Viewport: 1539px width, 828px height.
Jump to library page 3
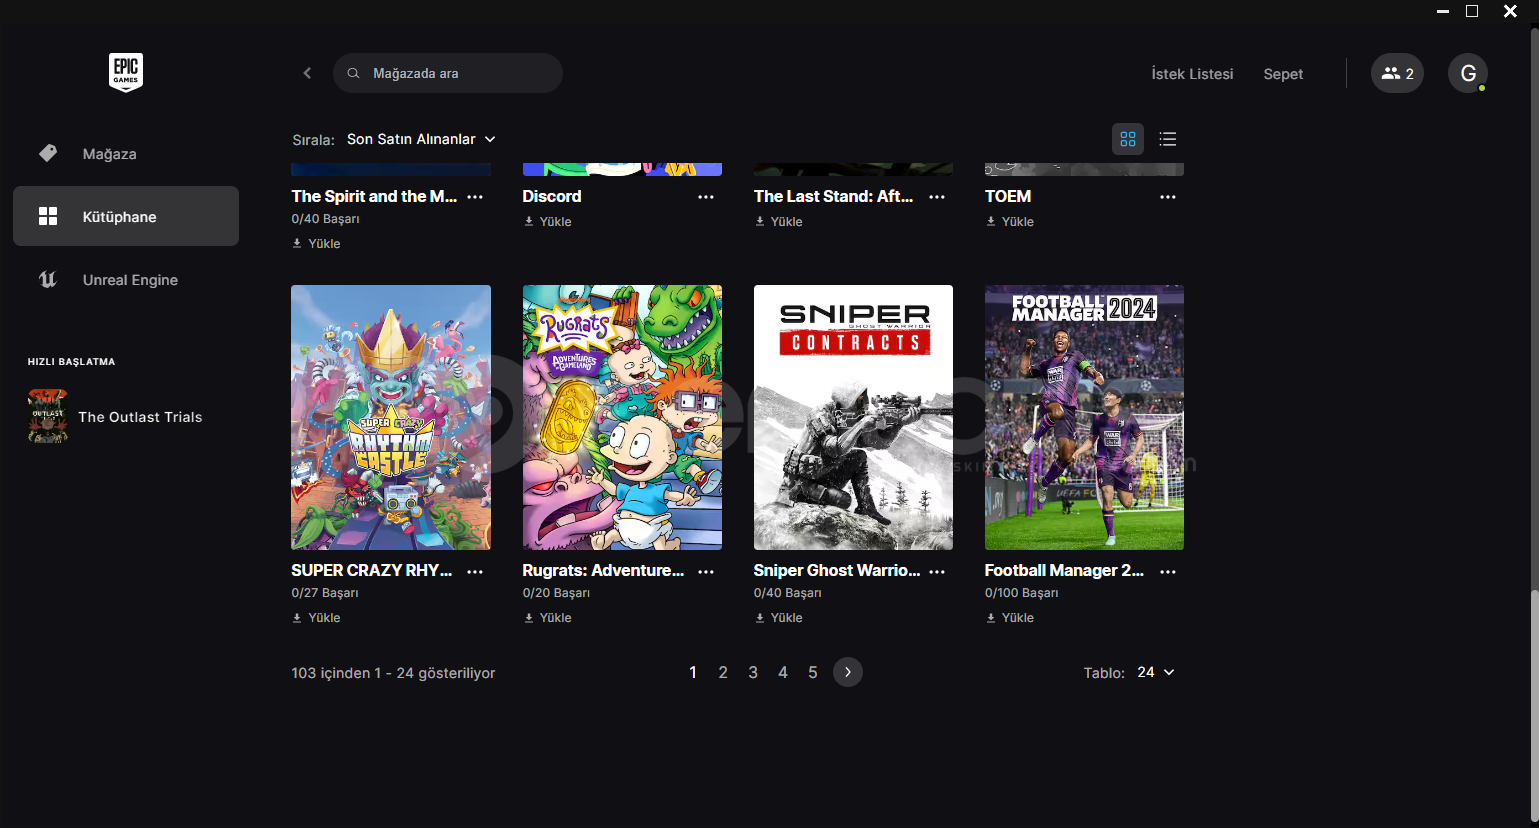(753, 672)
